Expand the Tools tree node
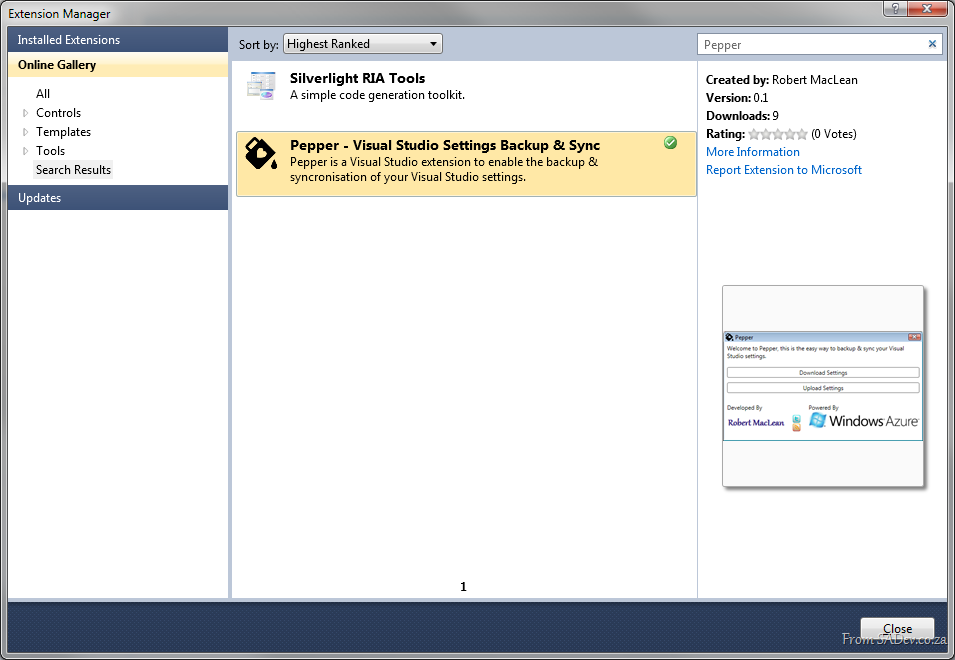 (26, 150)
